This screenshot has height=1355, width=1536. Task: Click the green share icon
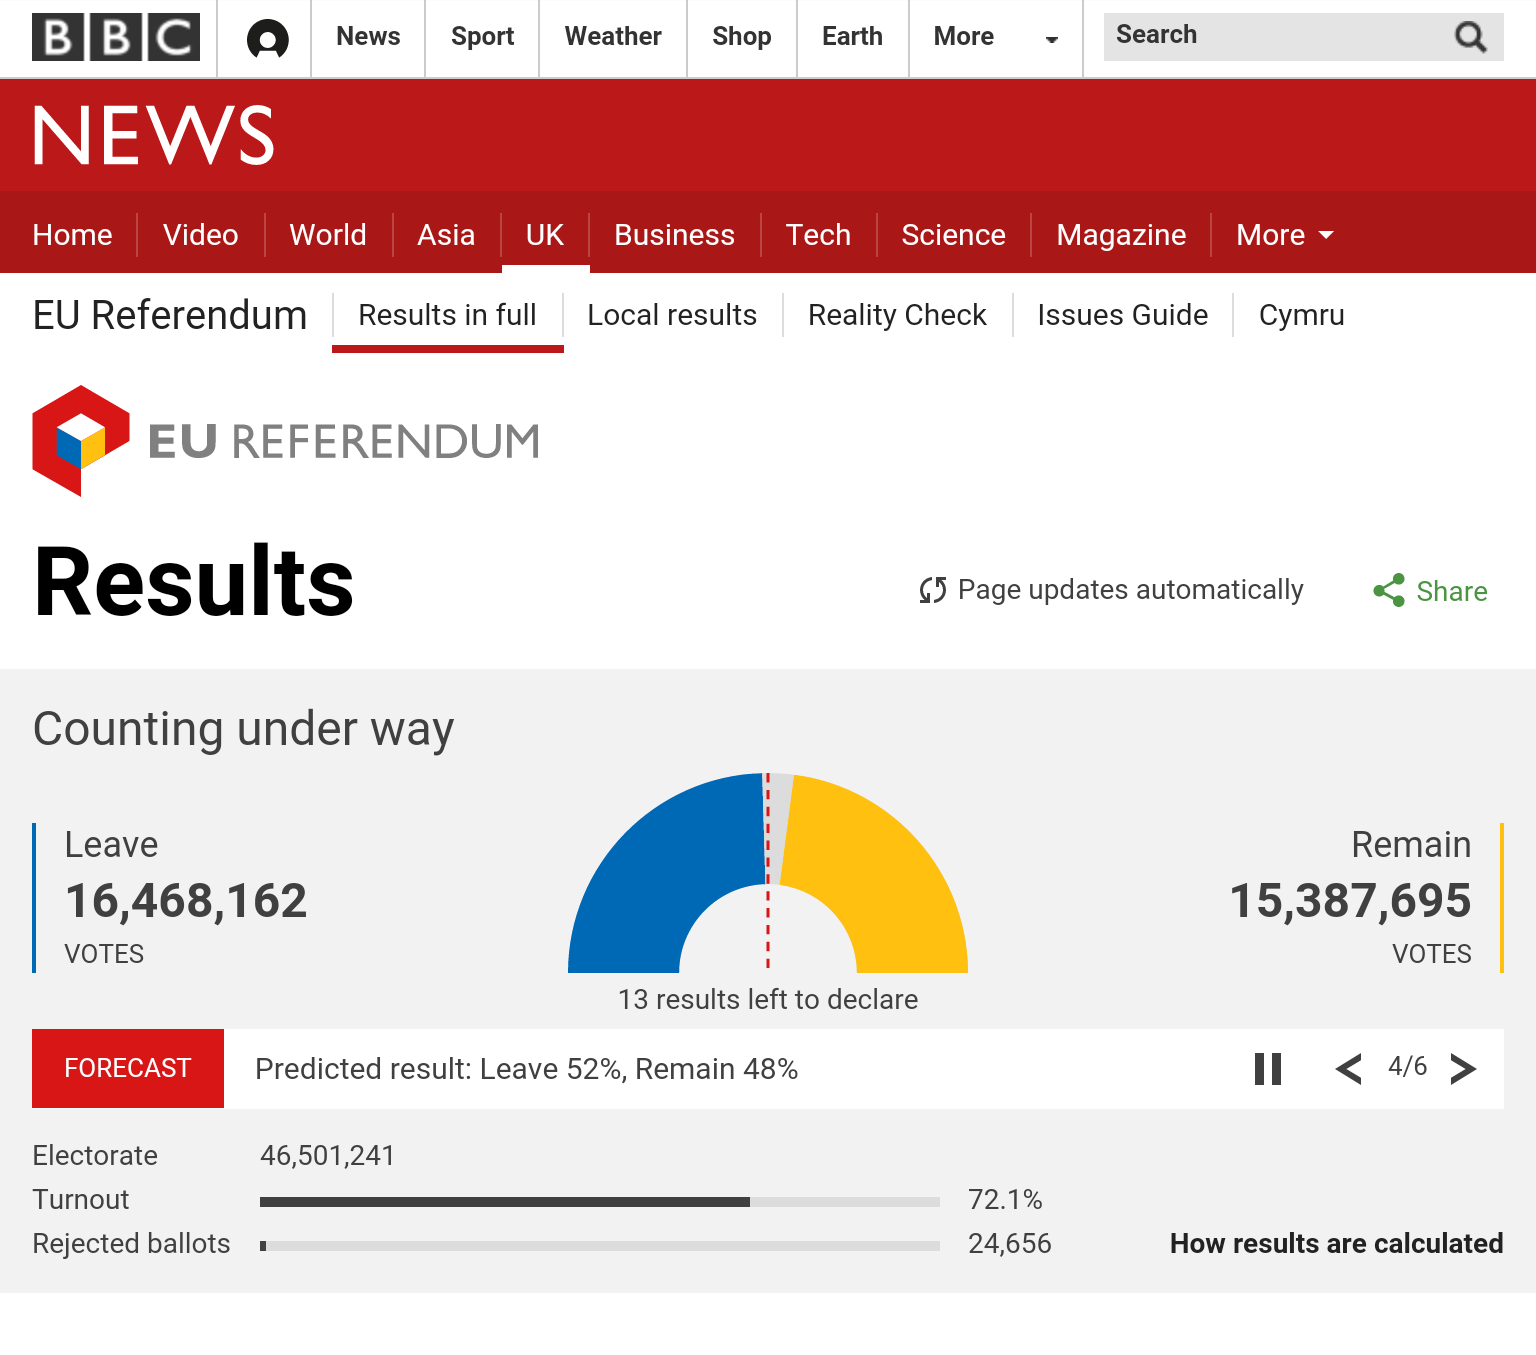[x=1389, y=590]
